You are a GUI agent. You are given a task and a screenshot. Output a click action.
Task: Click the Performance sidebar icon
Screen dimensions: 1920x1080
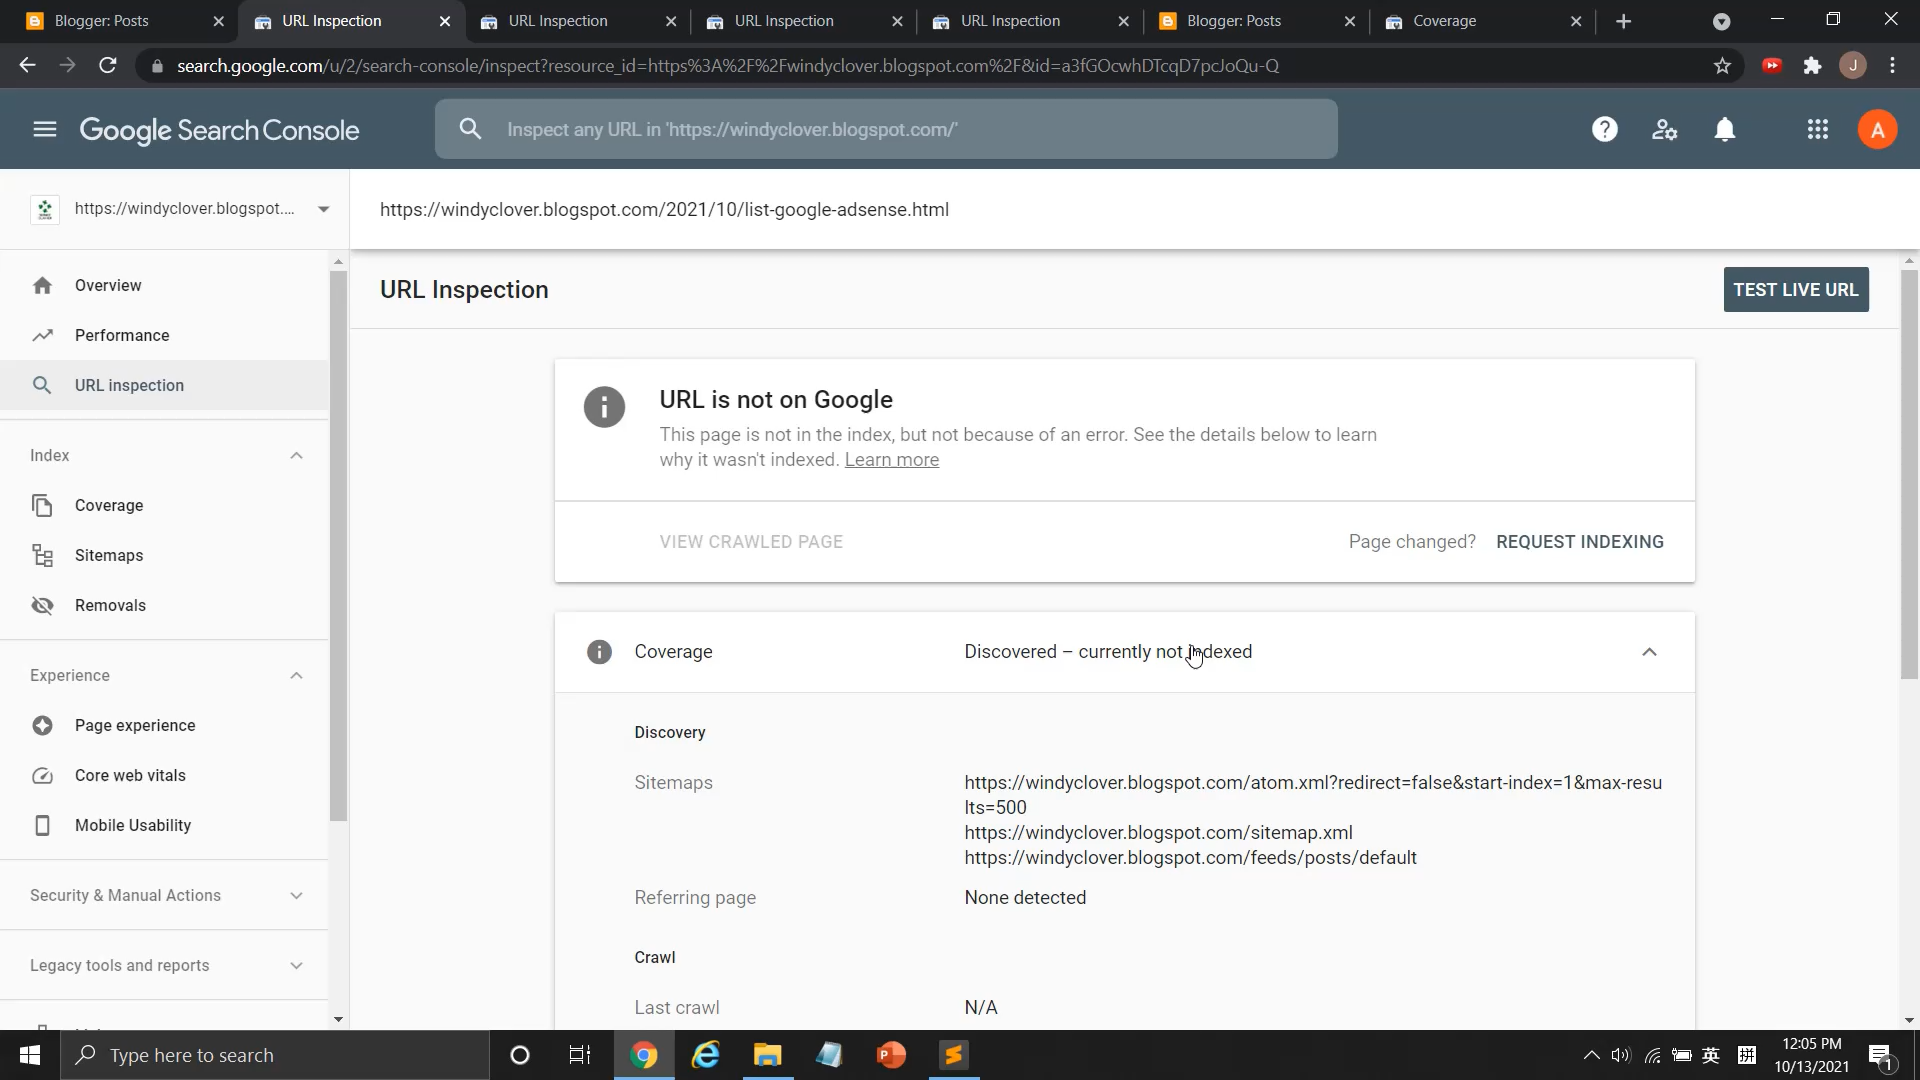pyautogui.click(x=42, y=335)
